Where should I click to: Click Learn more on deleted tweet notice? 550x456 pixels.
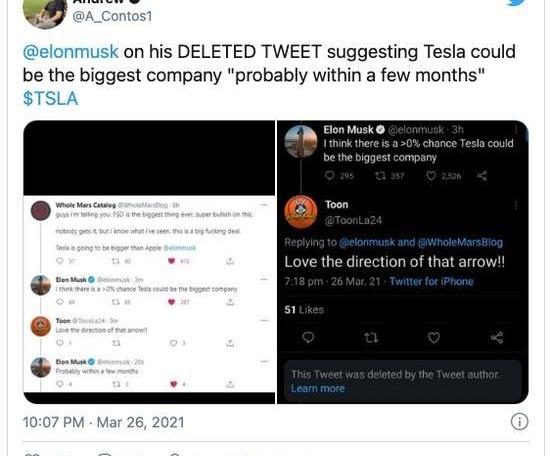[318, 388]
